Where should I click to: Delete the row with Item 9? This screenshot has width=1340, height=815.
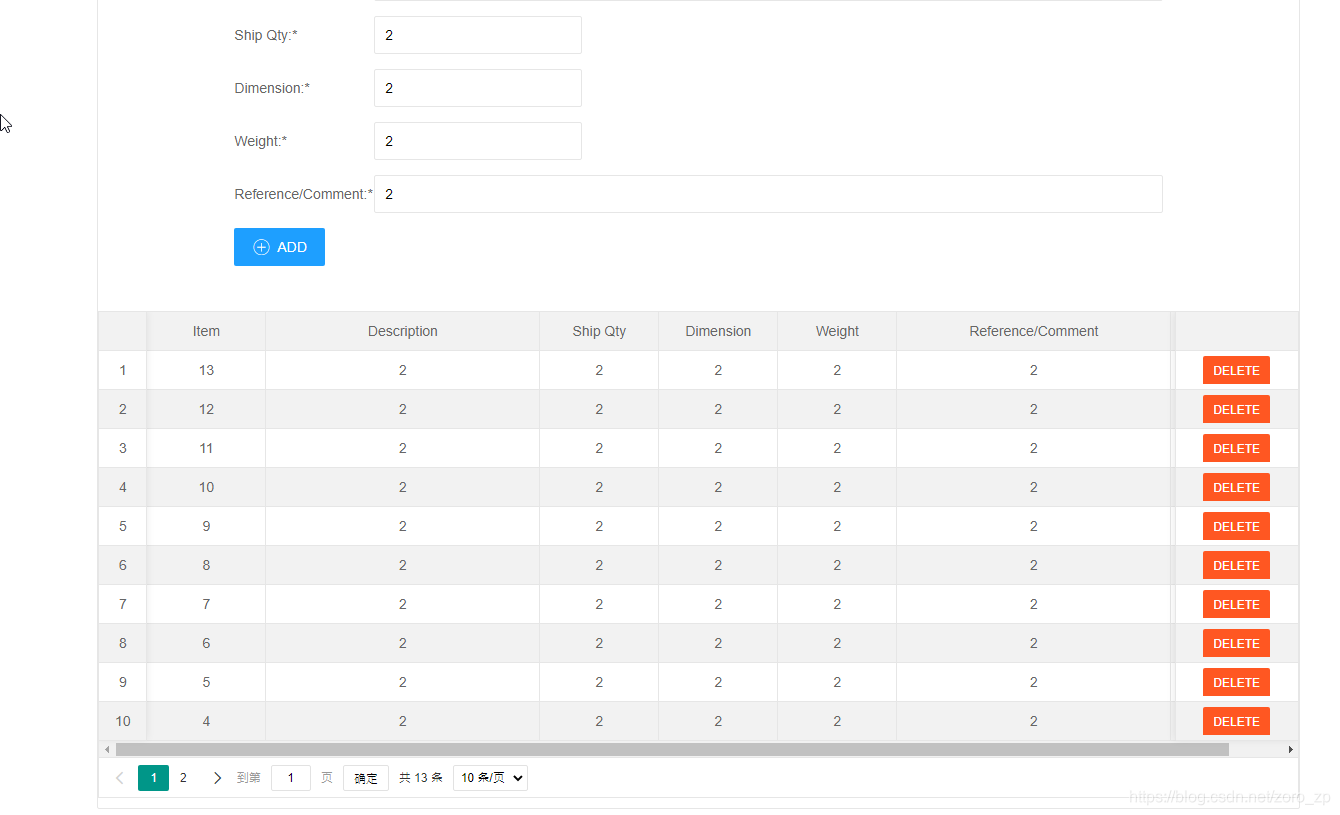pyautogui.click(x=1236, y=526)
